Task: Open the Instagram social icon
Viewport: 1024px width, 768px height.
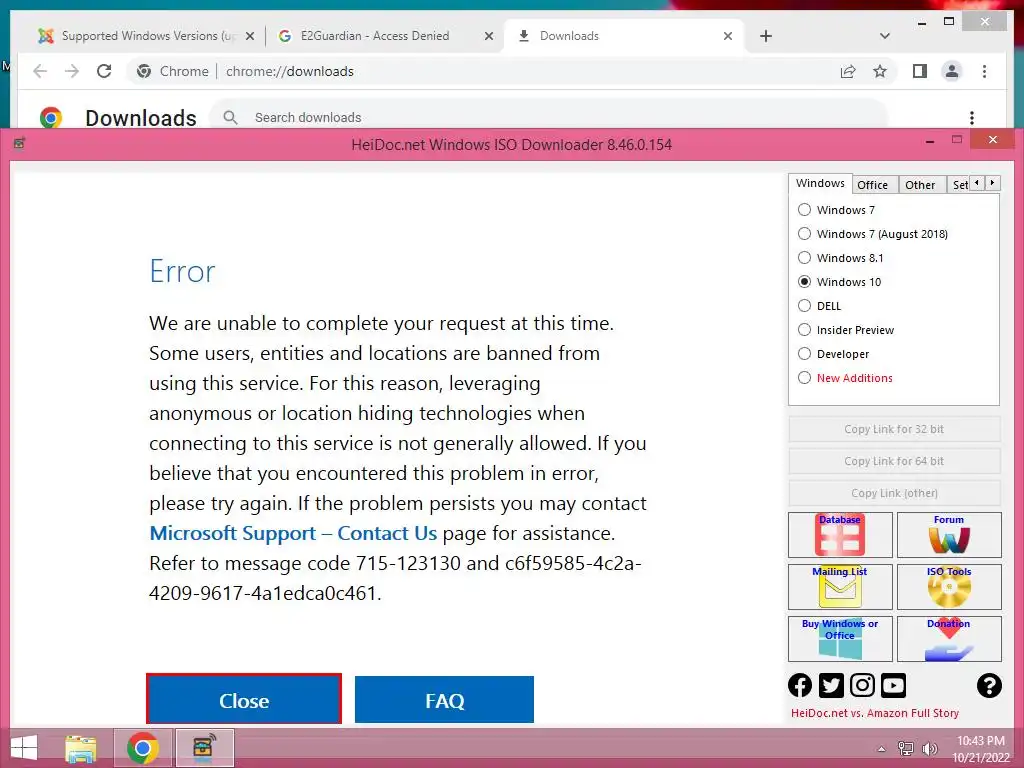Action: pos(862,685)
